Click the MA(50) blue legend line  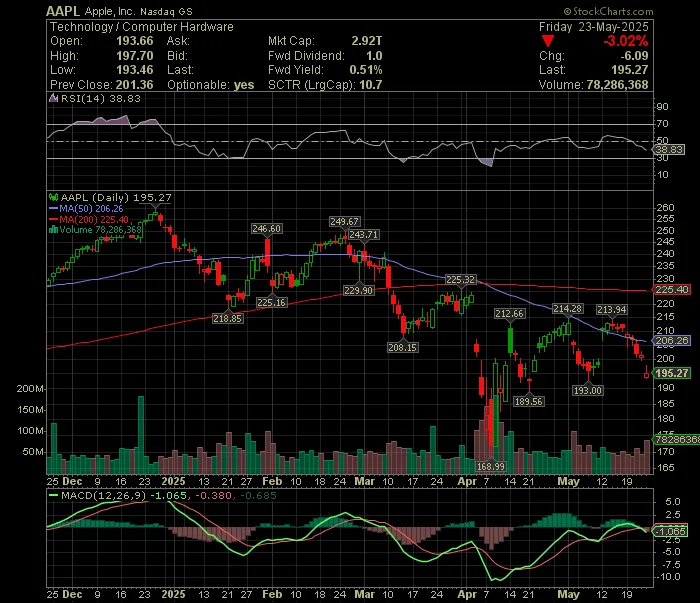(x=53, y=208)
